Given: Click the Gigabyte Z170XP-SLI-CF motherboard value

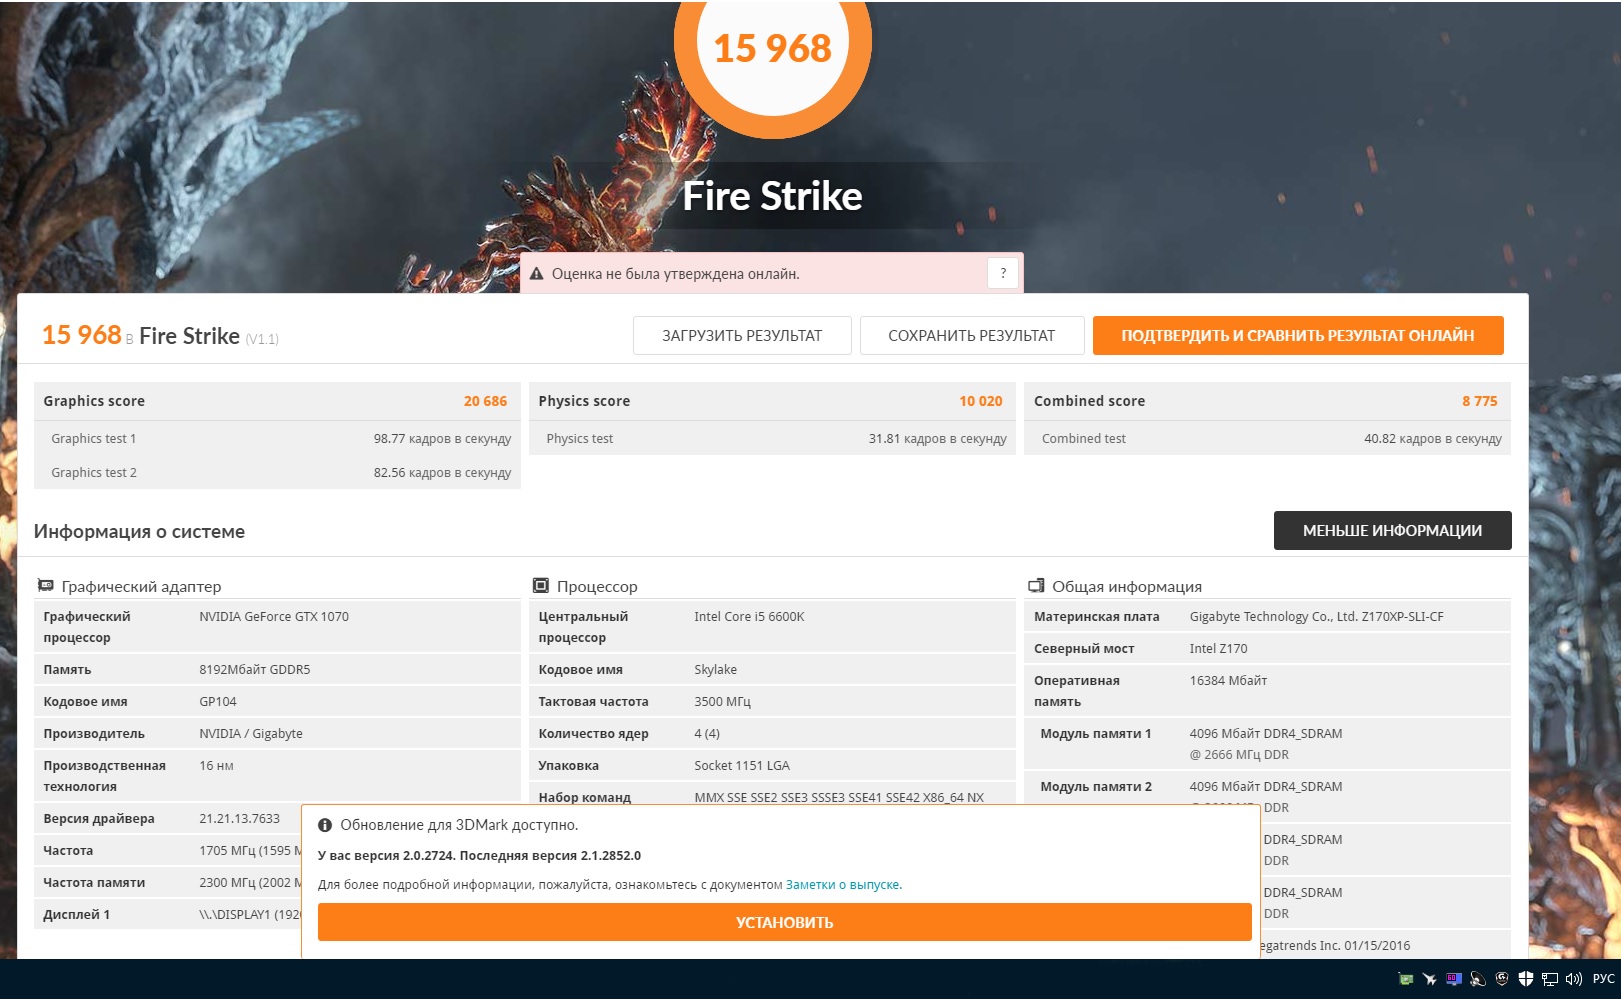Looking at the screenshot, I should click(1317, 616).
